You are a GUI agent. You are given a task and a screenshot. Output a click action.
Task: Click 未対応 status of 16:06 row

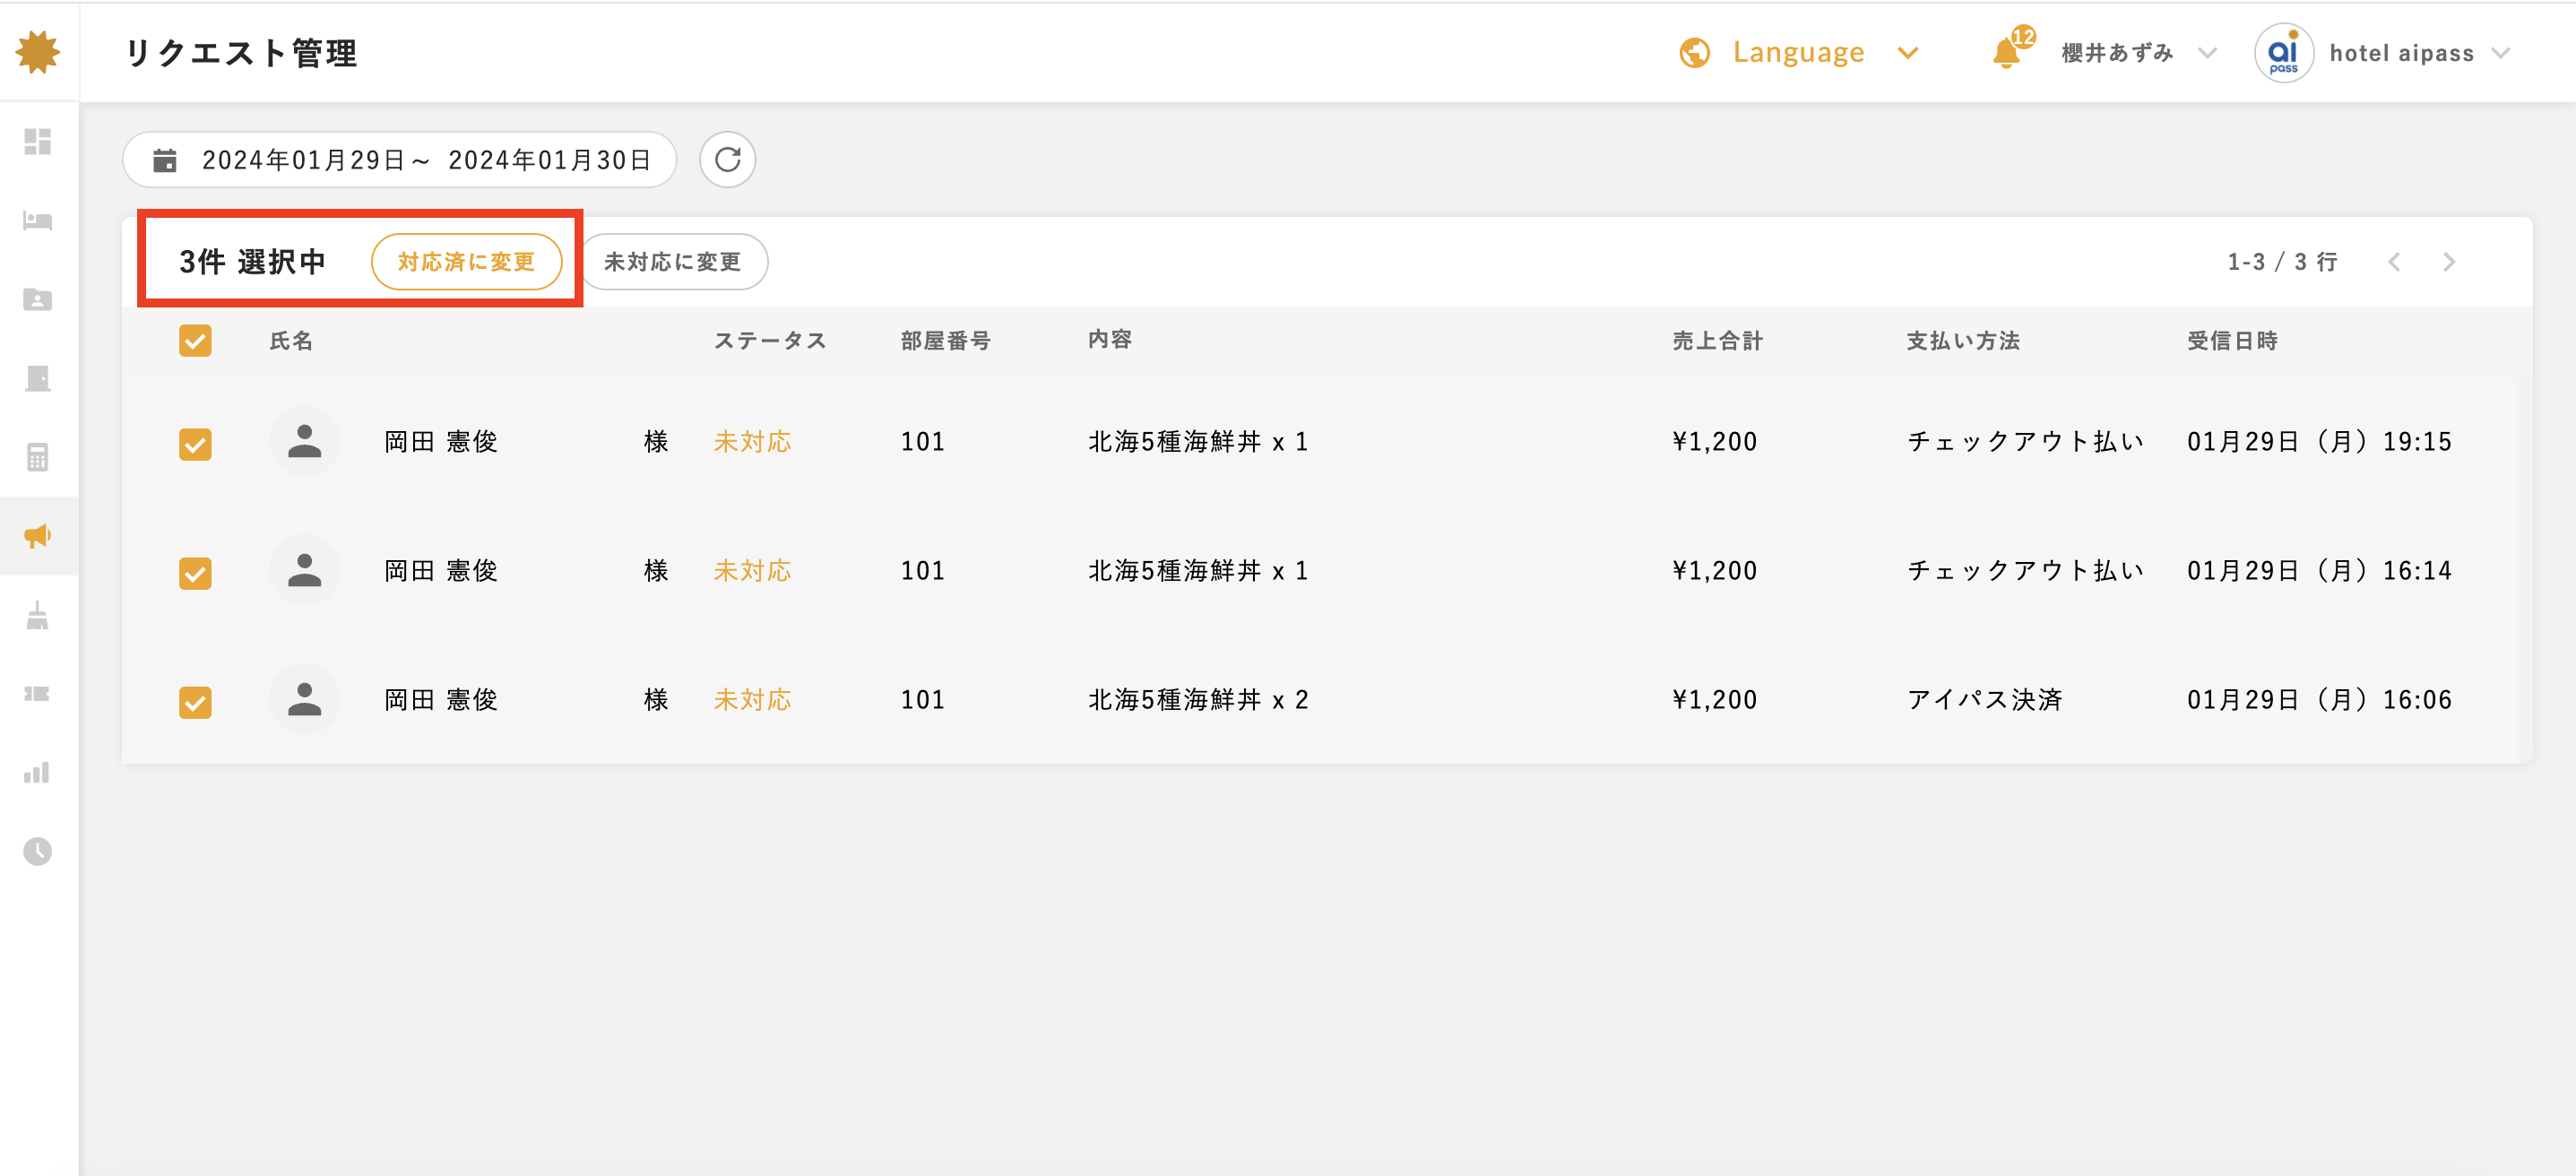tap(752, 699)
